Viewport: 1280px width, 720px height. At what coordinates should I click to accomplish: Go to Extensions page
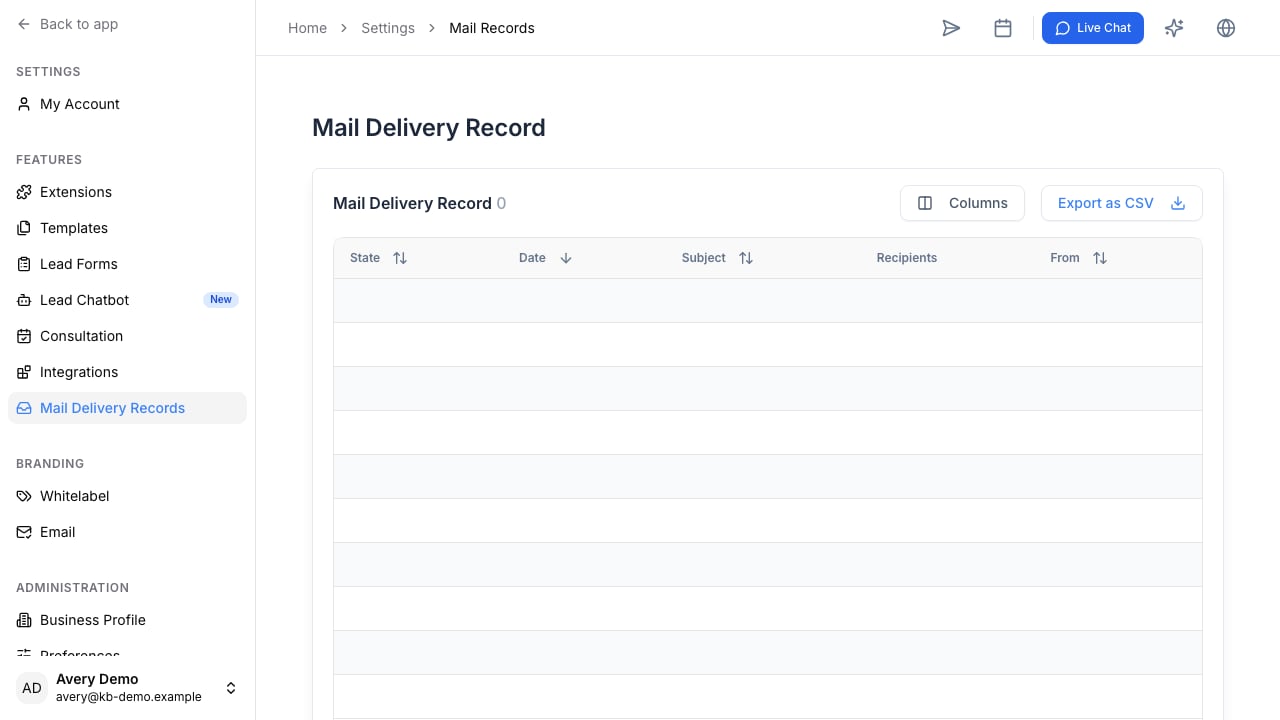[x=127, y=192]
